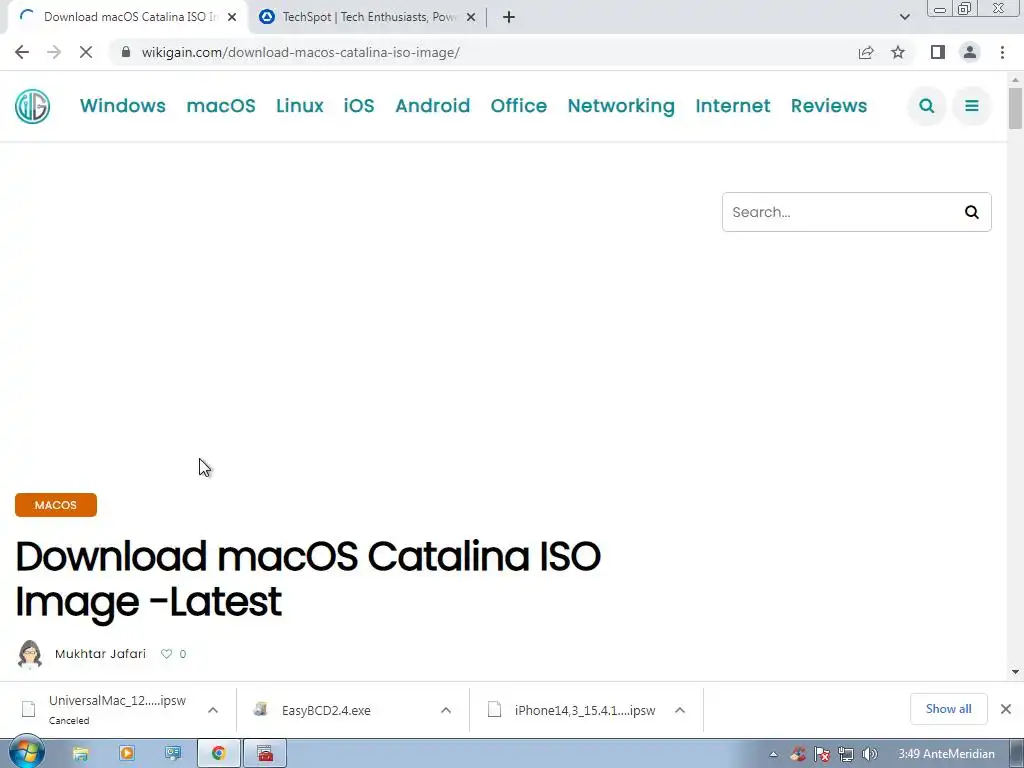Open the tab search dropdown arrow
1024x768 pixels.
[904, 17]
